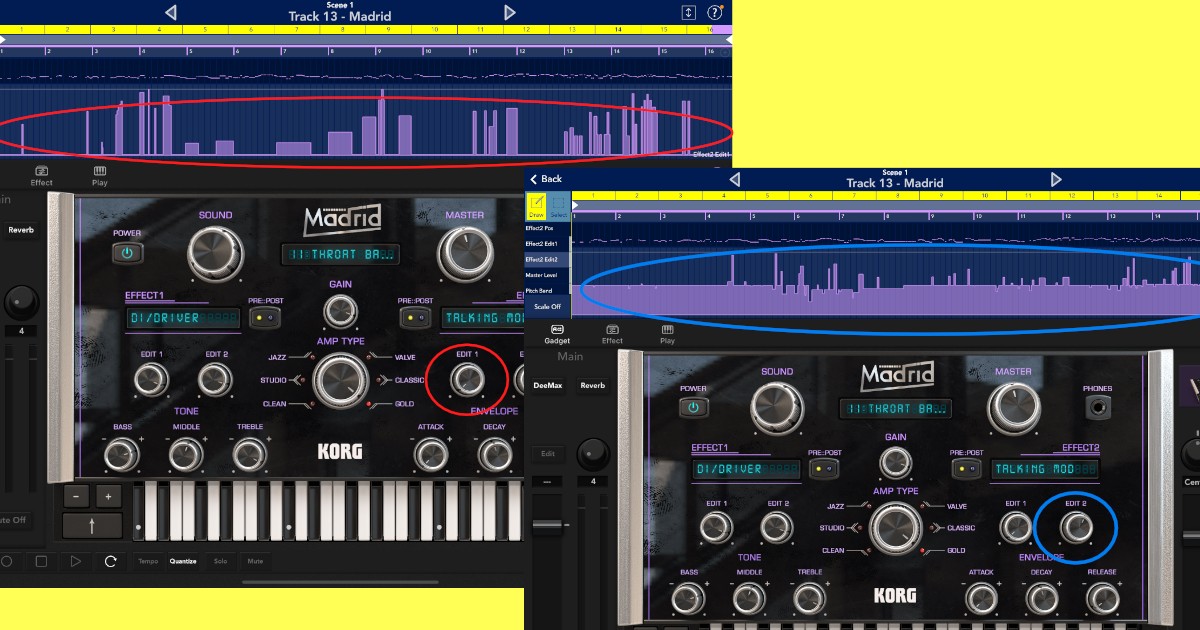Open the Quantize setting
Screen dimensions: 1200x630
tap(183, 561)
